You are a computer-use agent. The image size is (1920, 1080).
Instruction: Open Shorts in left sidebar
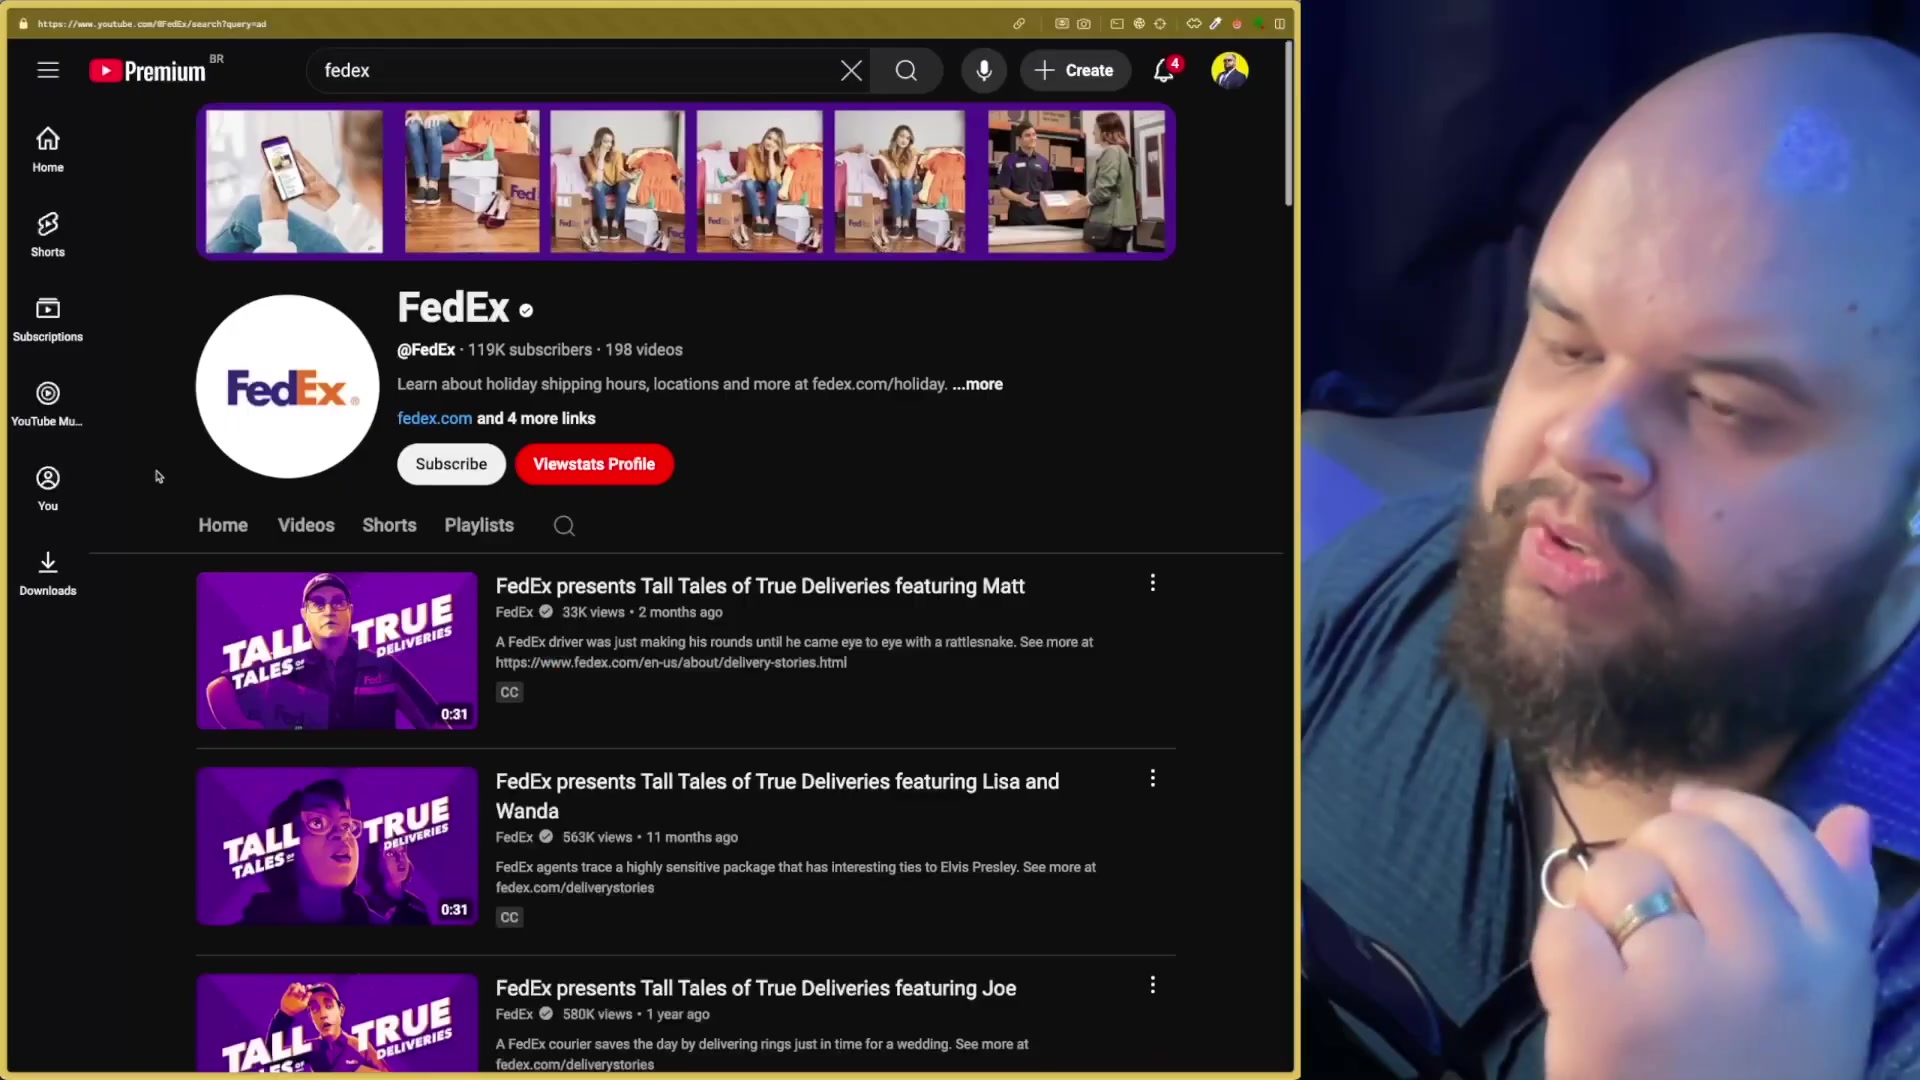[48, 235]
